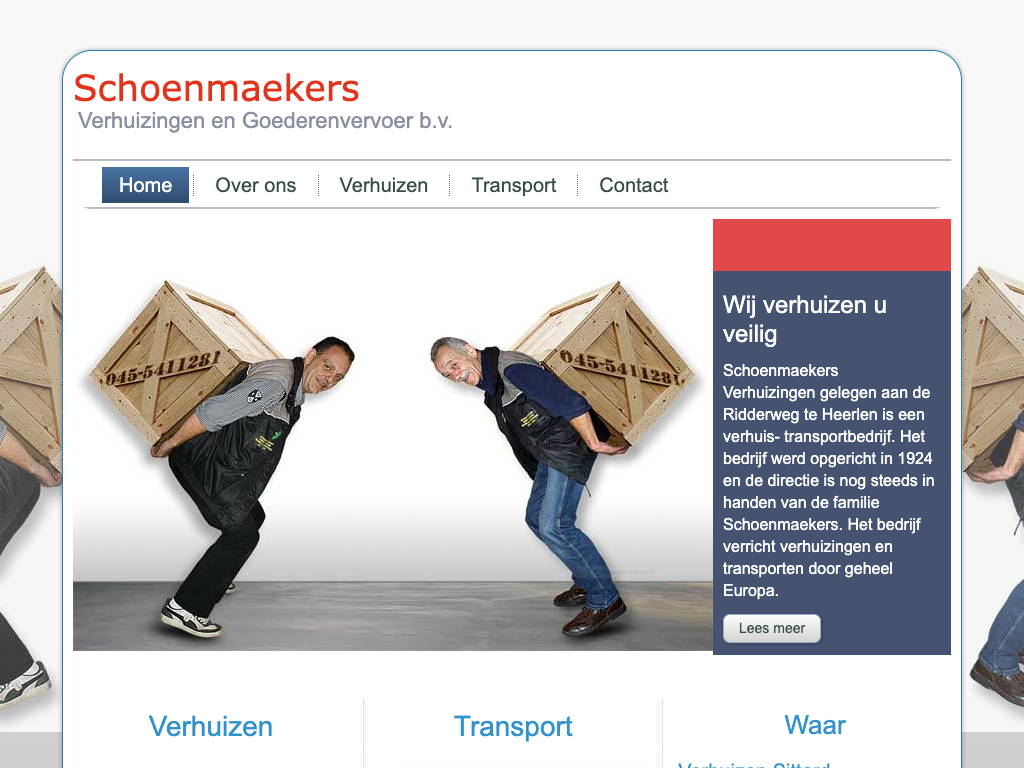
Task: Open the Contact page
Action: point(633,185)
